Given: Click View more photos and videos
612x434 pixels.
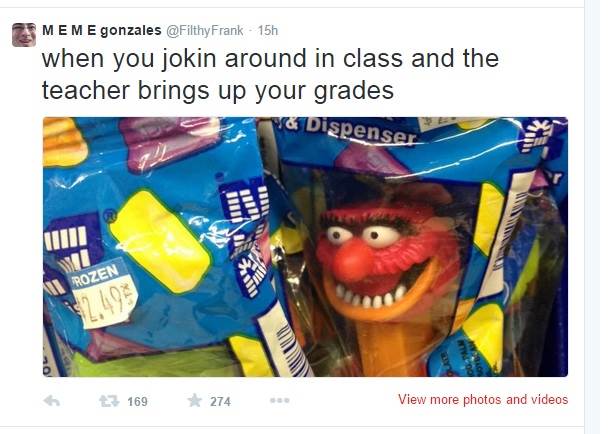Looking at the screenshot, I should [483, 400].
